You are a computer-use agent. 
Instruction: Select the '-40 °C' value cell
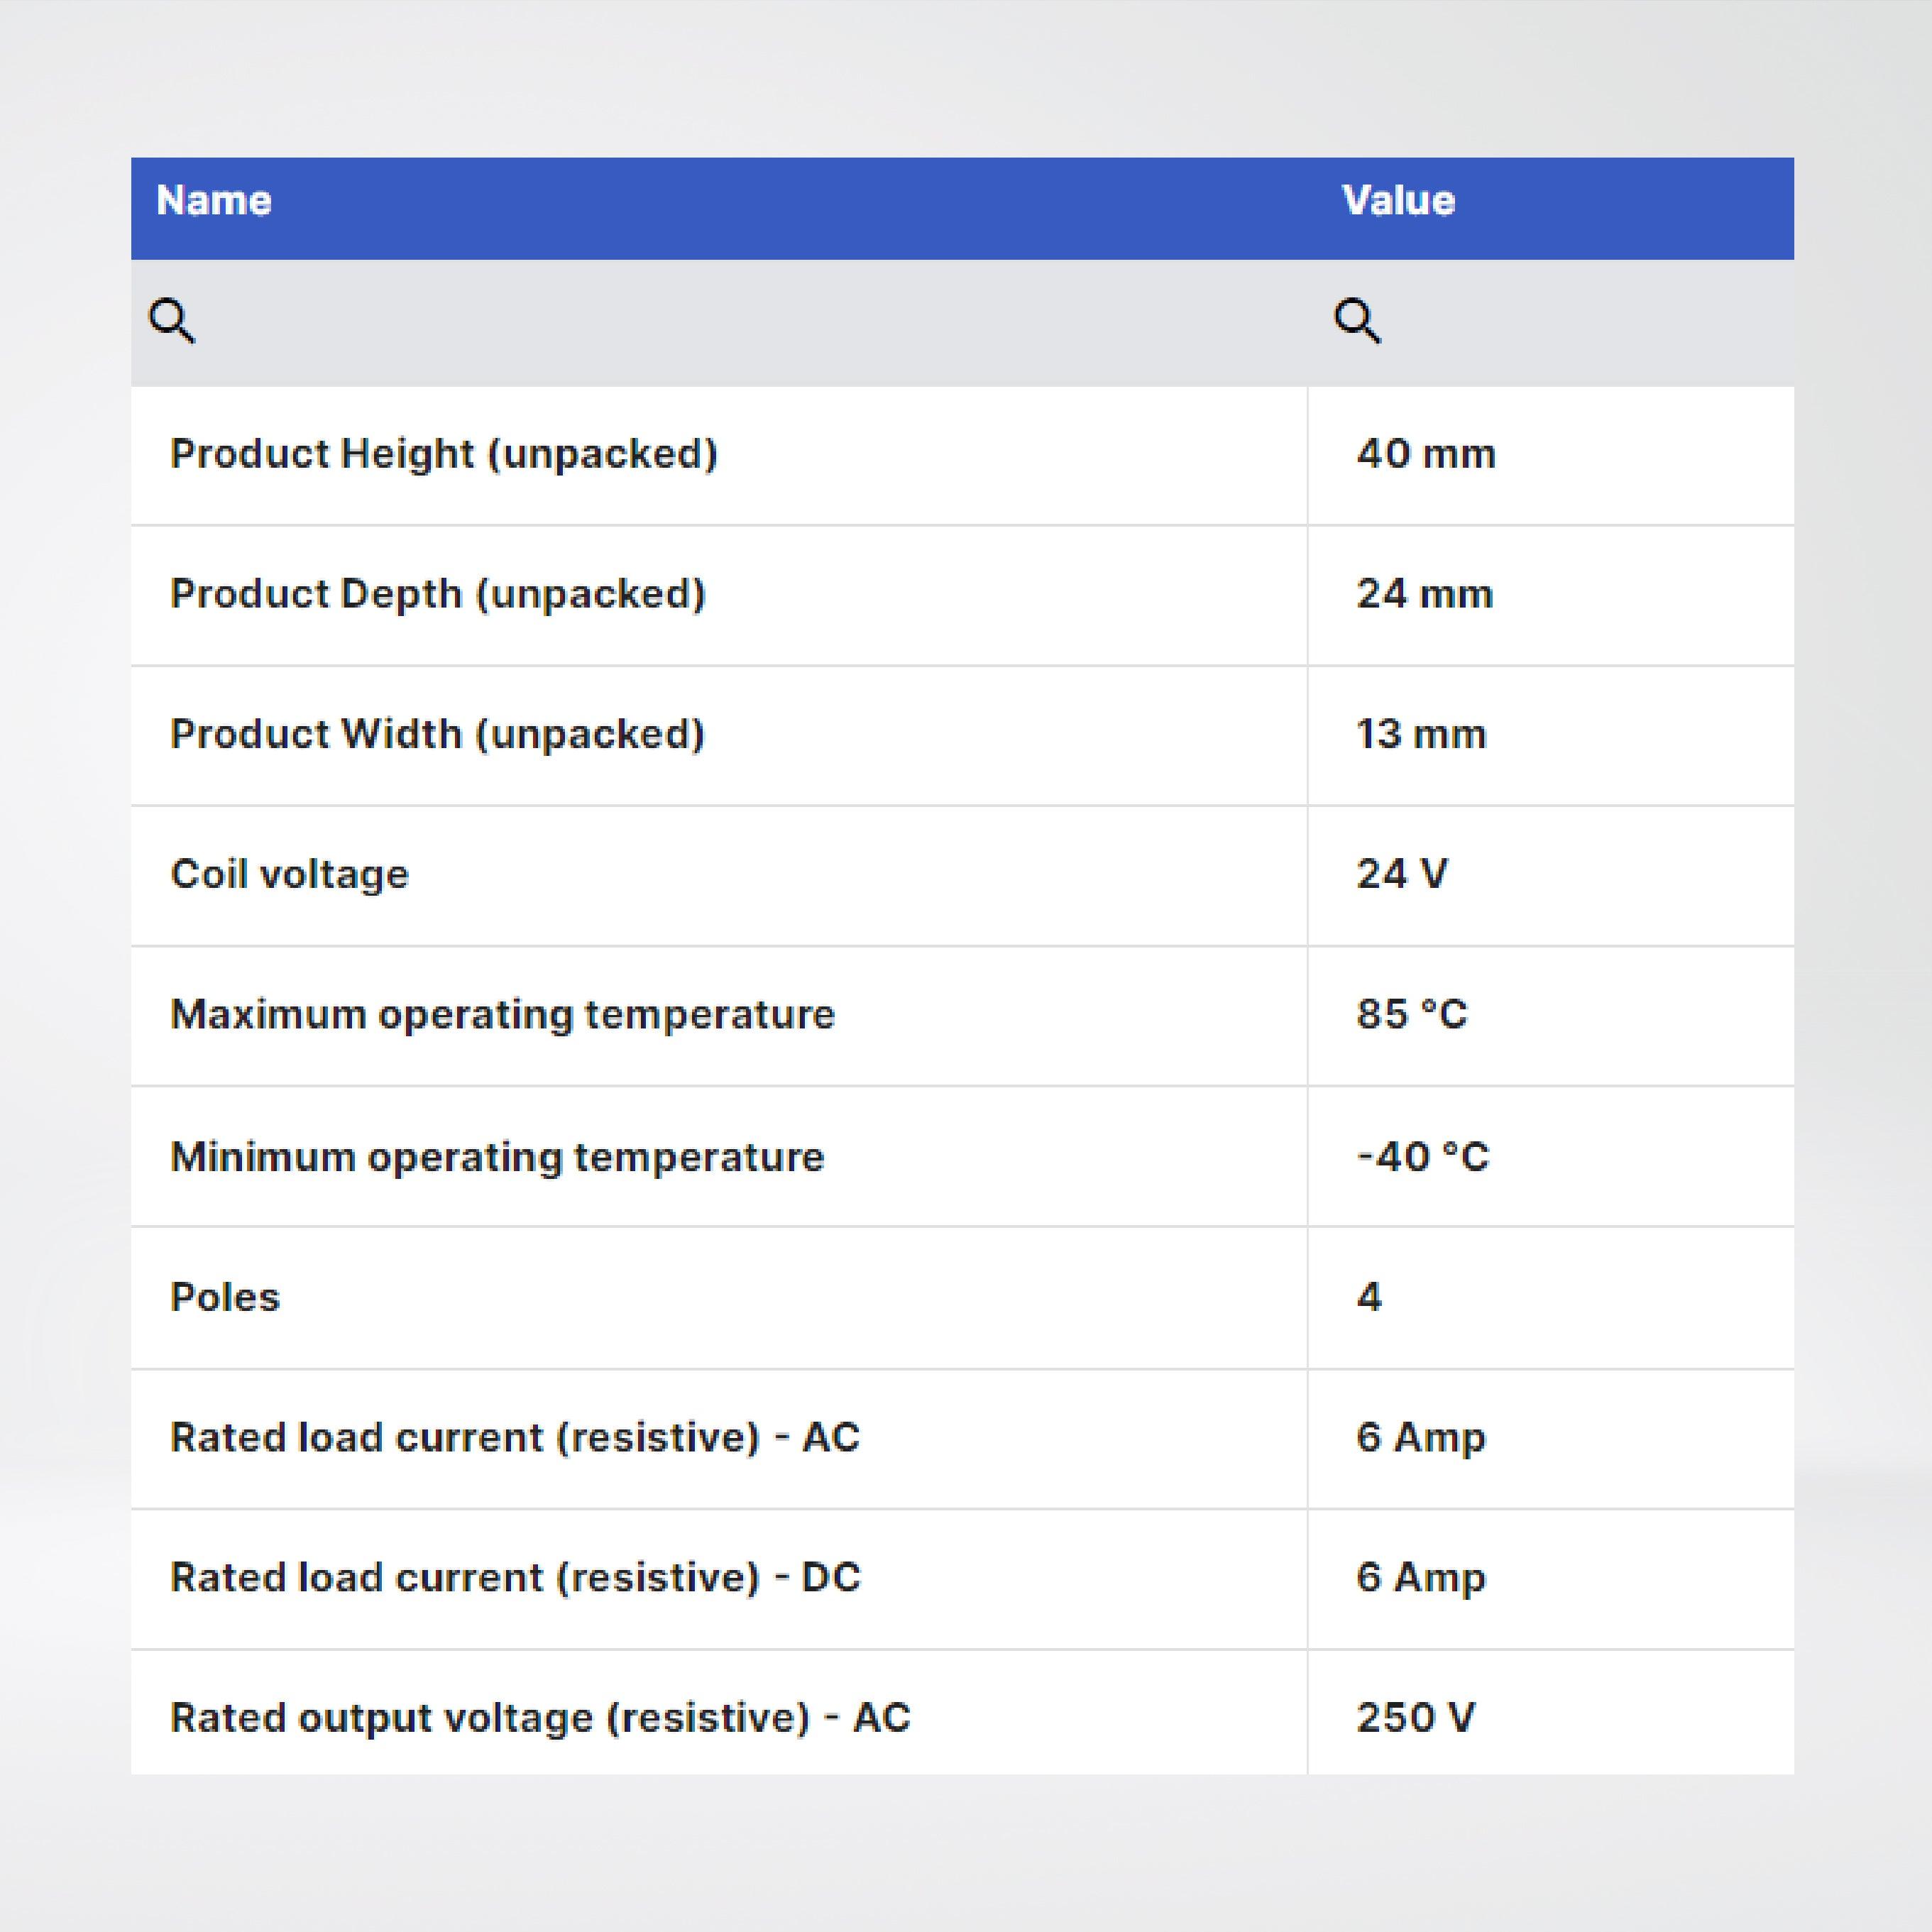1551,1157
